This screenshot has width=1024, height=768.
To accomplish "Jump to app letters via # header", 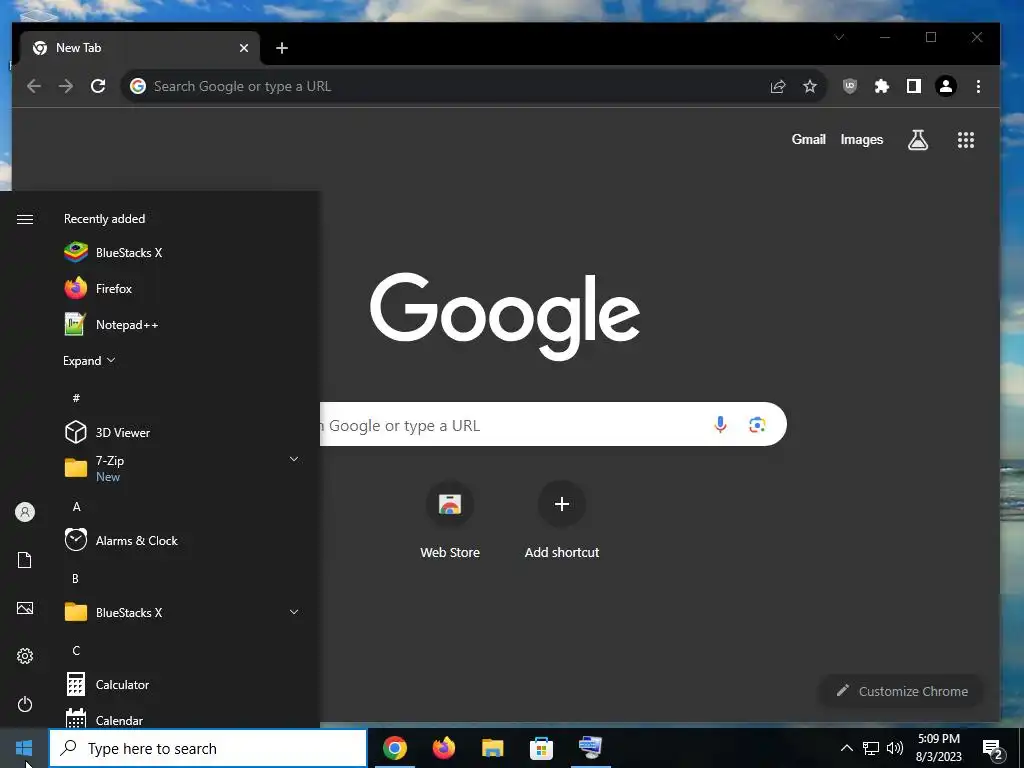I will 76,398.
